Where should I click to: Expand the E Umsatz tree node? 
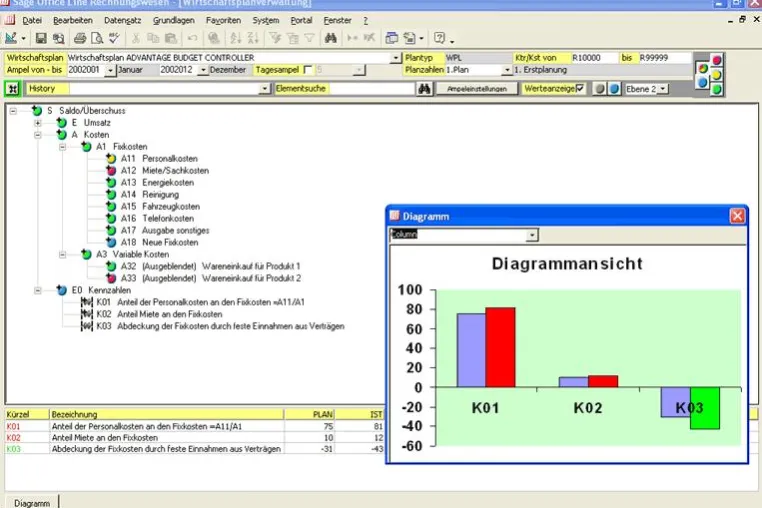tap(38, 123)
